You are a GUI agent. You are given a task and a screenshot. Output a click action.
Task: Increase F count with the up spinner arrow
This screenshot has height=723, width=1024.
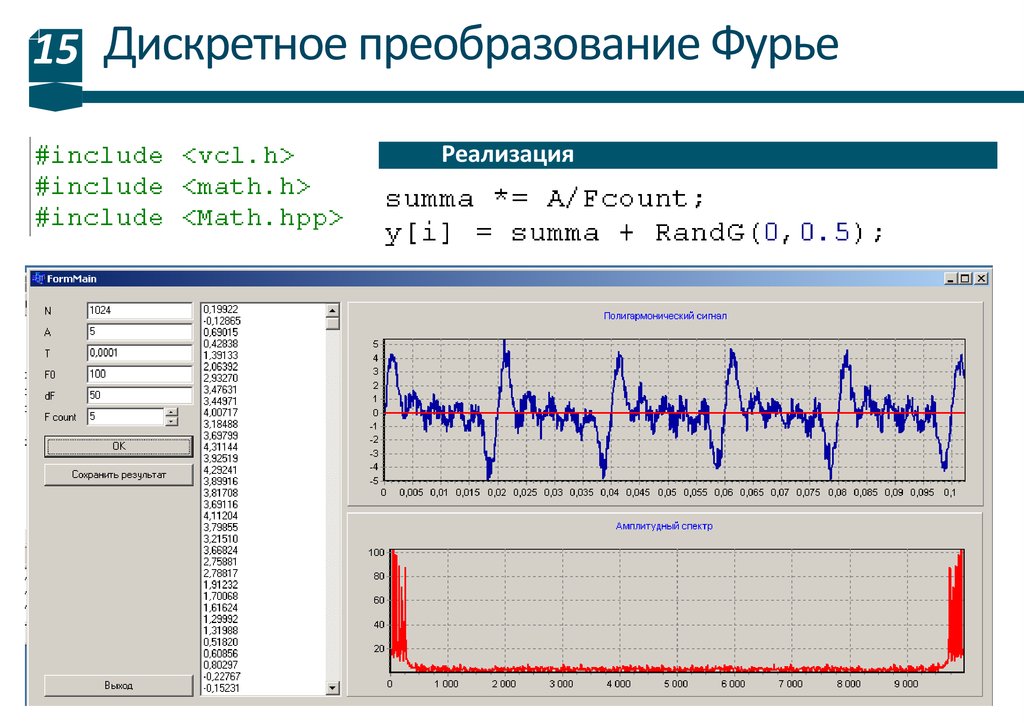(x=171, y=412)
